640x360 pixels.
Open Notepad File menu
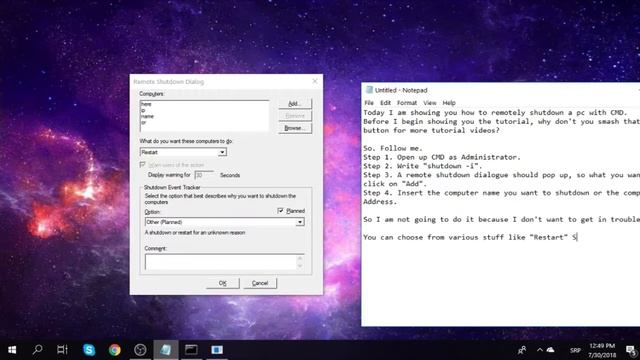[369, 103]
